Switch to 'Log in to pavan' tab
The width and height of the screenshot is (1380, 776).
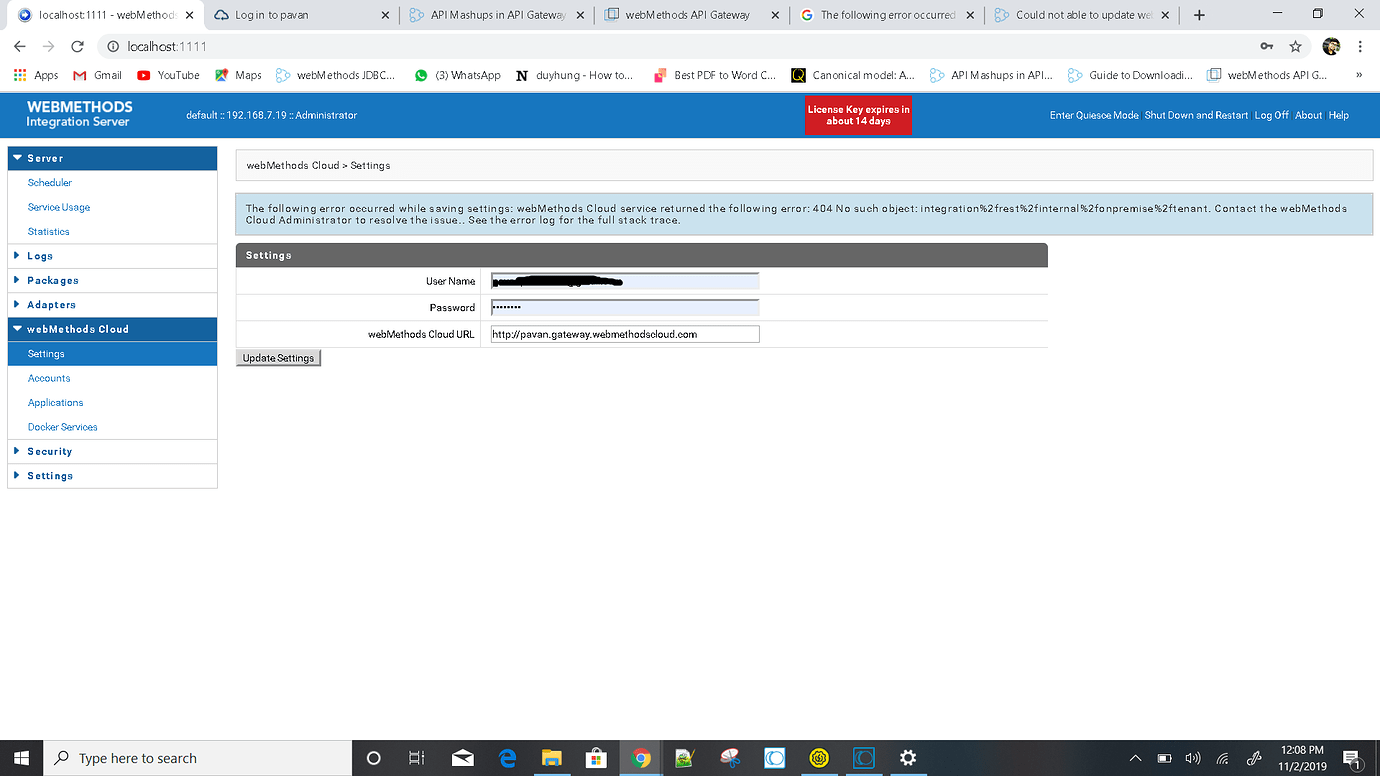coord(302,15)
